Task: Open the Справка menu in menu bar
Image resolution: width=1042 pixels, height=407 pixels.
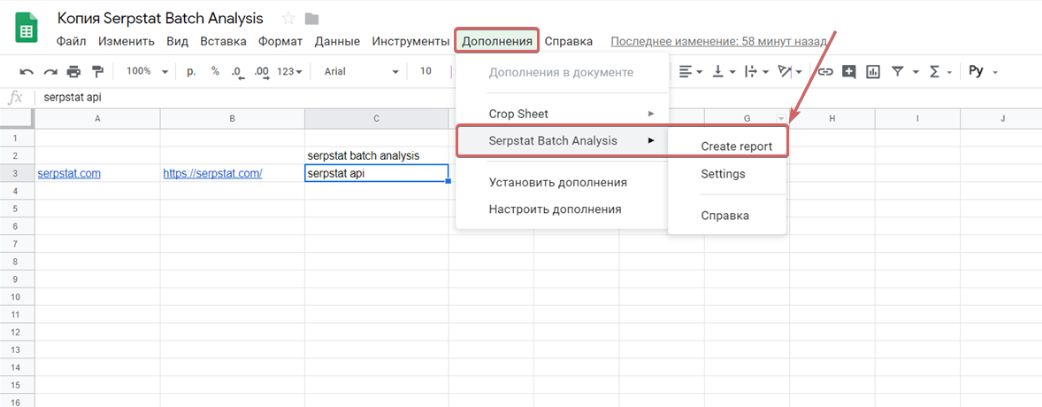Action: tap(569, 41)
